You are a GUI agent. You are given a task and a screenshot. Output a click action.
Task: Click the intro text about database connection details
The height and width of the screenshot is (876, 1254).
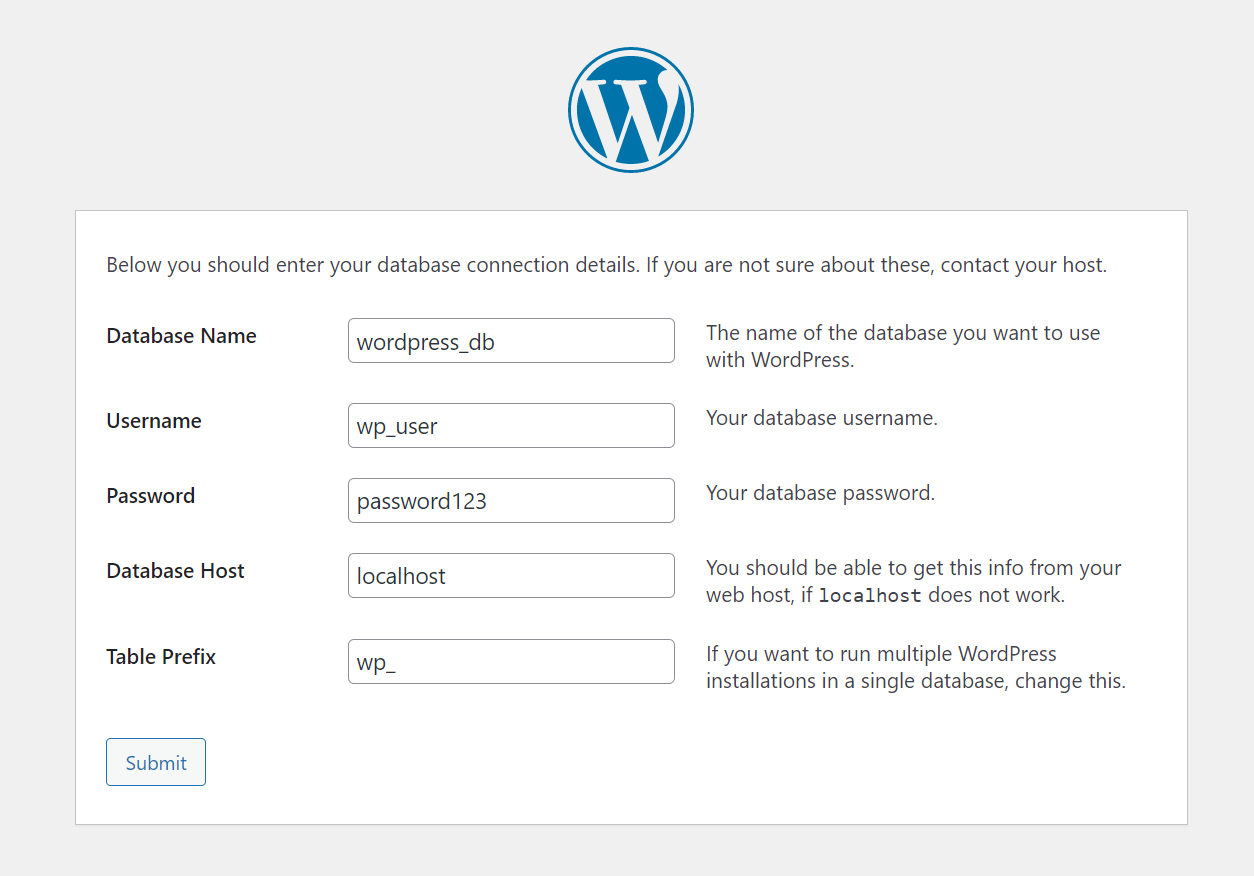click(x=607, y=266)
